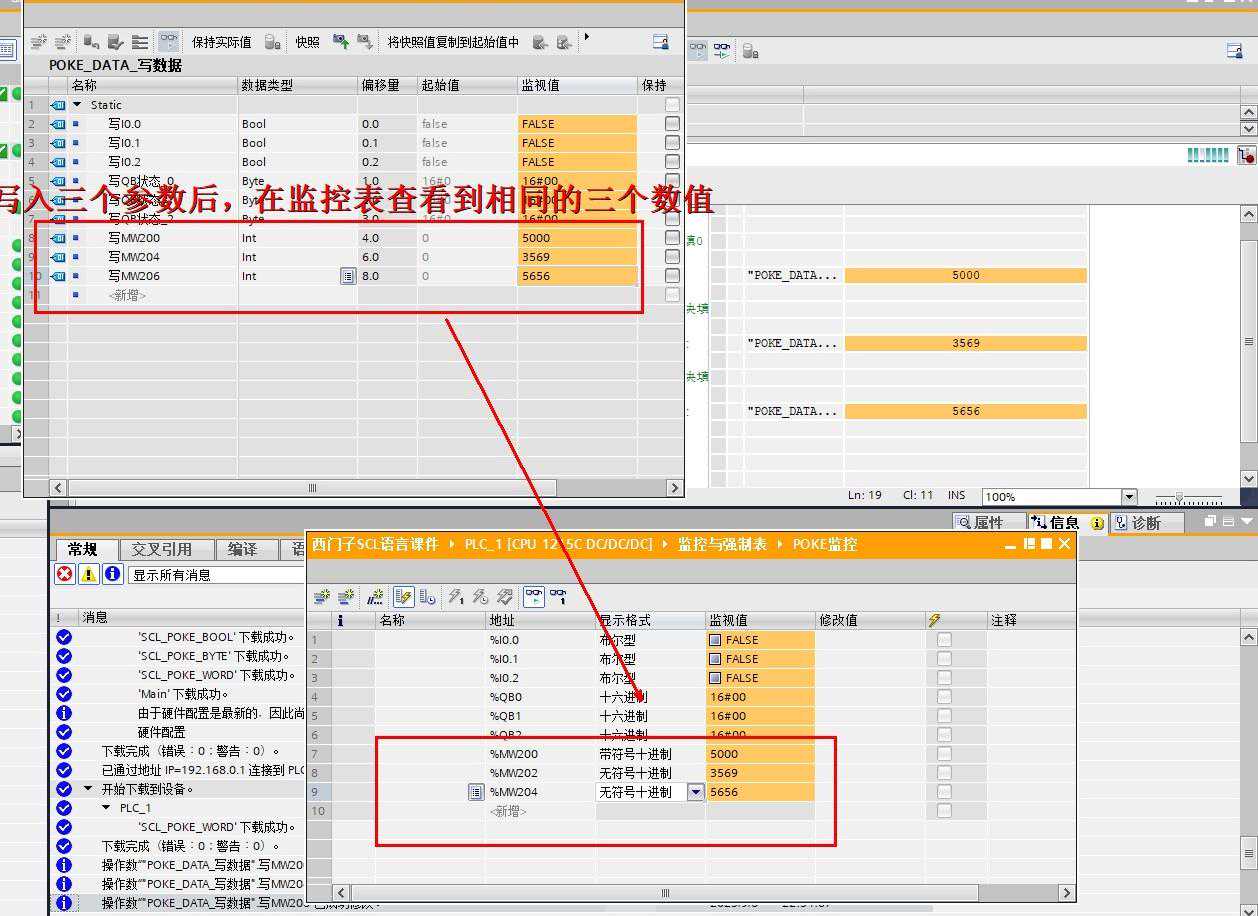
Task: Click the Monitor all button in watch table toolbar
Action: (534, 597)
